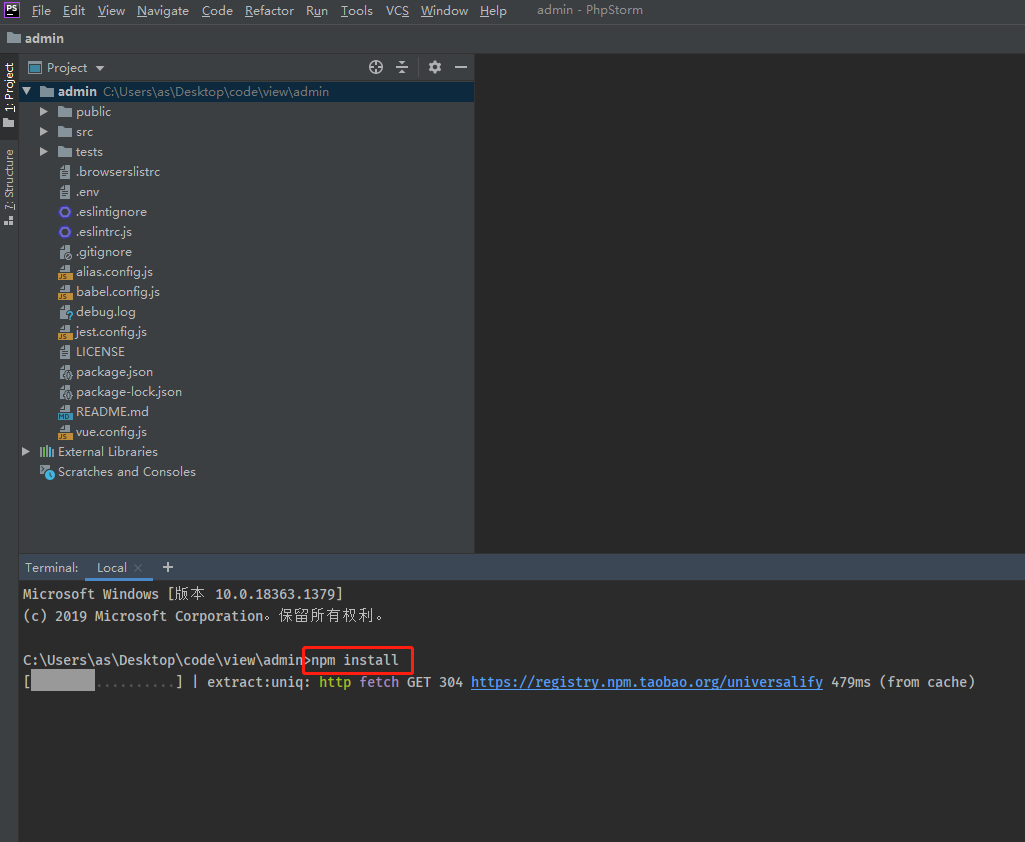Open the Tools menu

[357, 10]
